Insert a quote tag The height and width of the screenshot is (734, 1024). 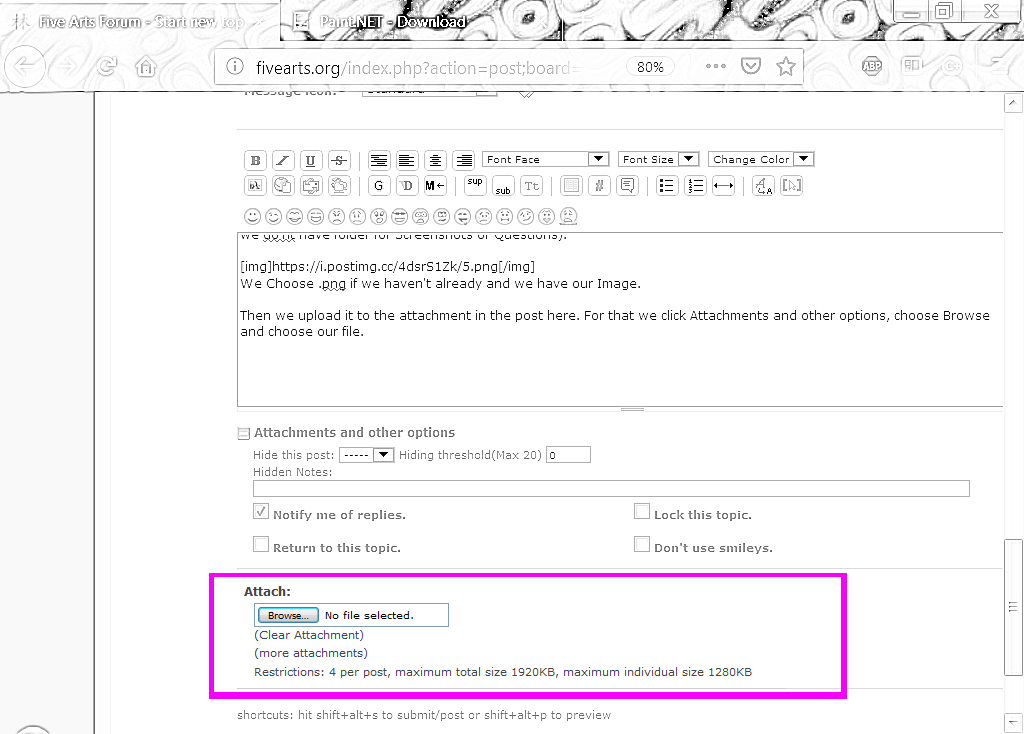(627, 185)
